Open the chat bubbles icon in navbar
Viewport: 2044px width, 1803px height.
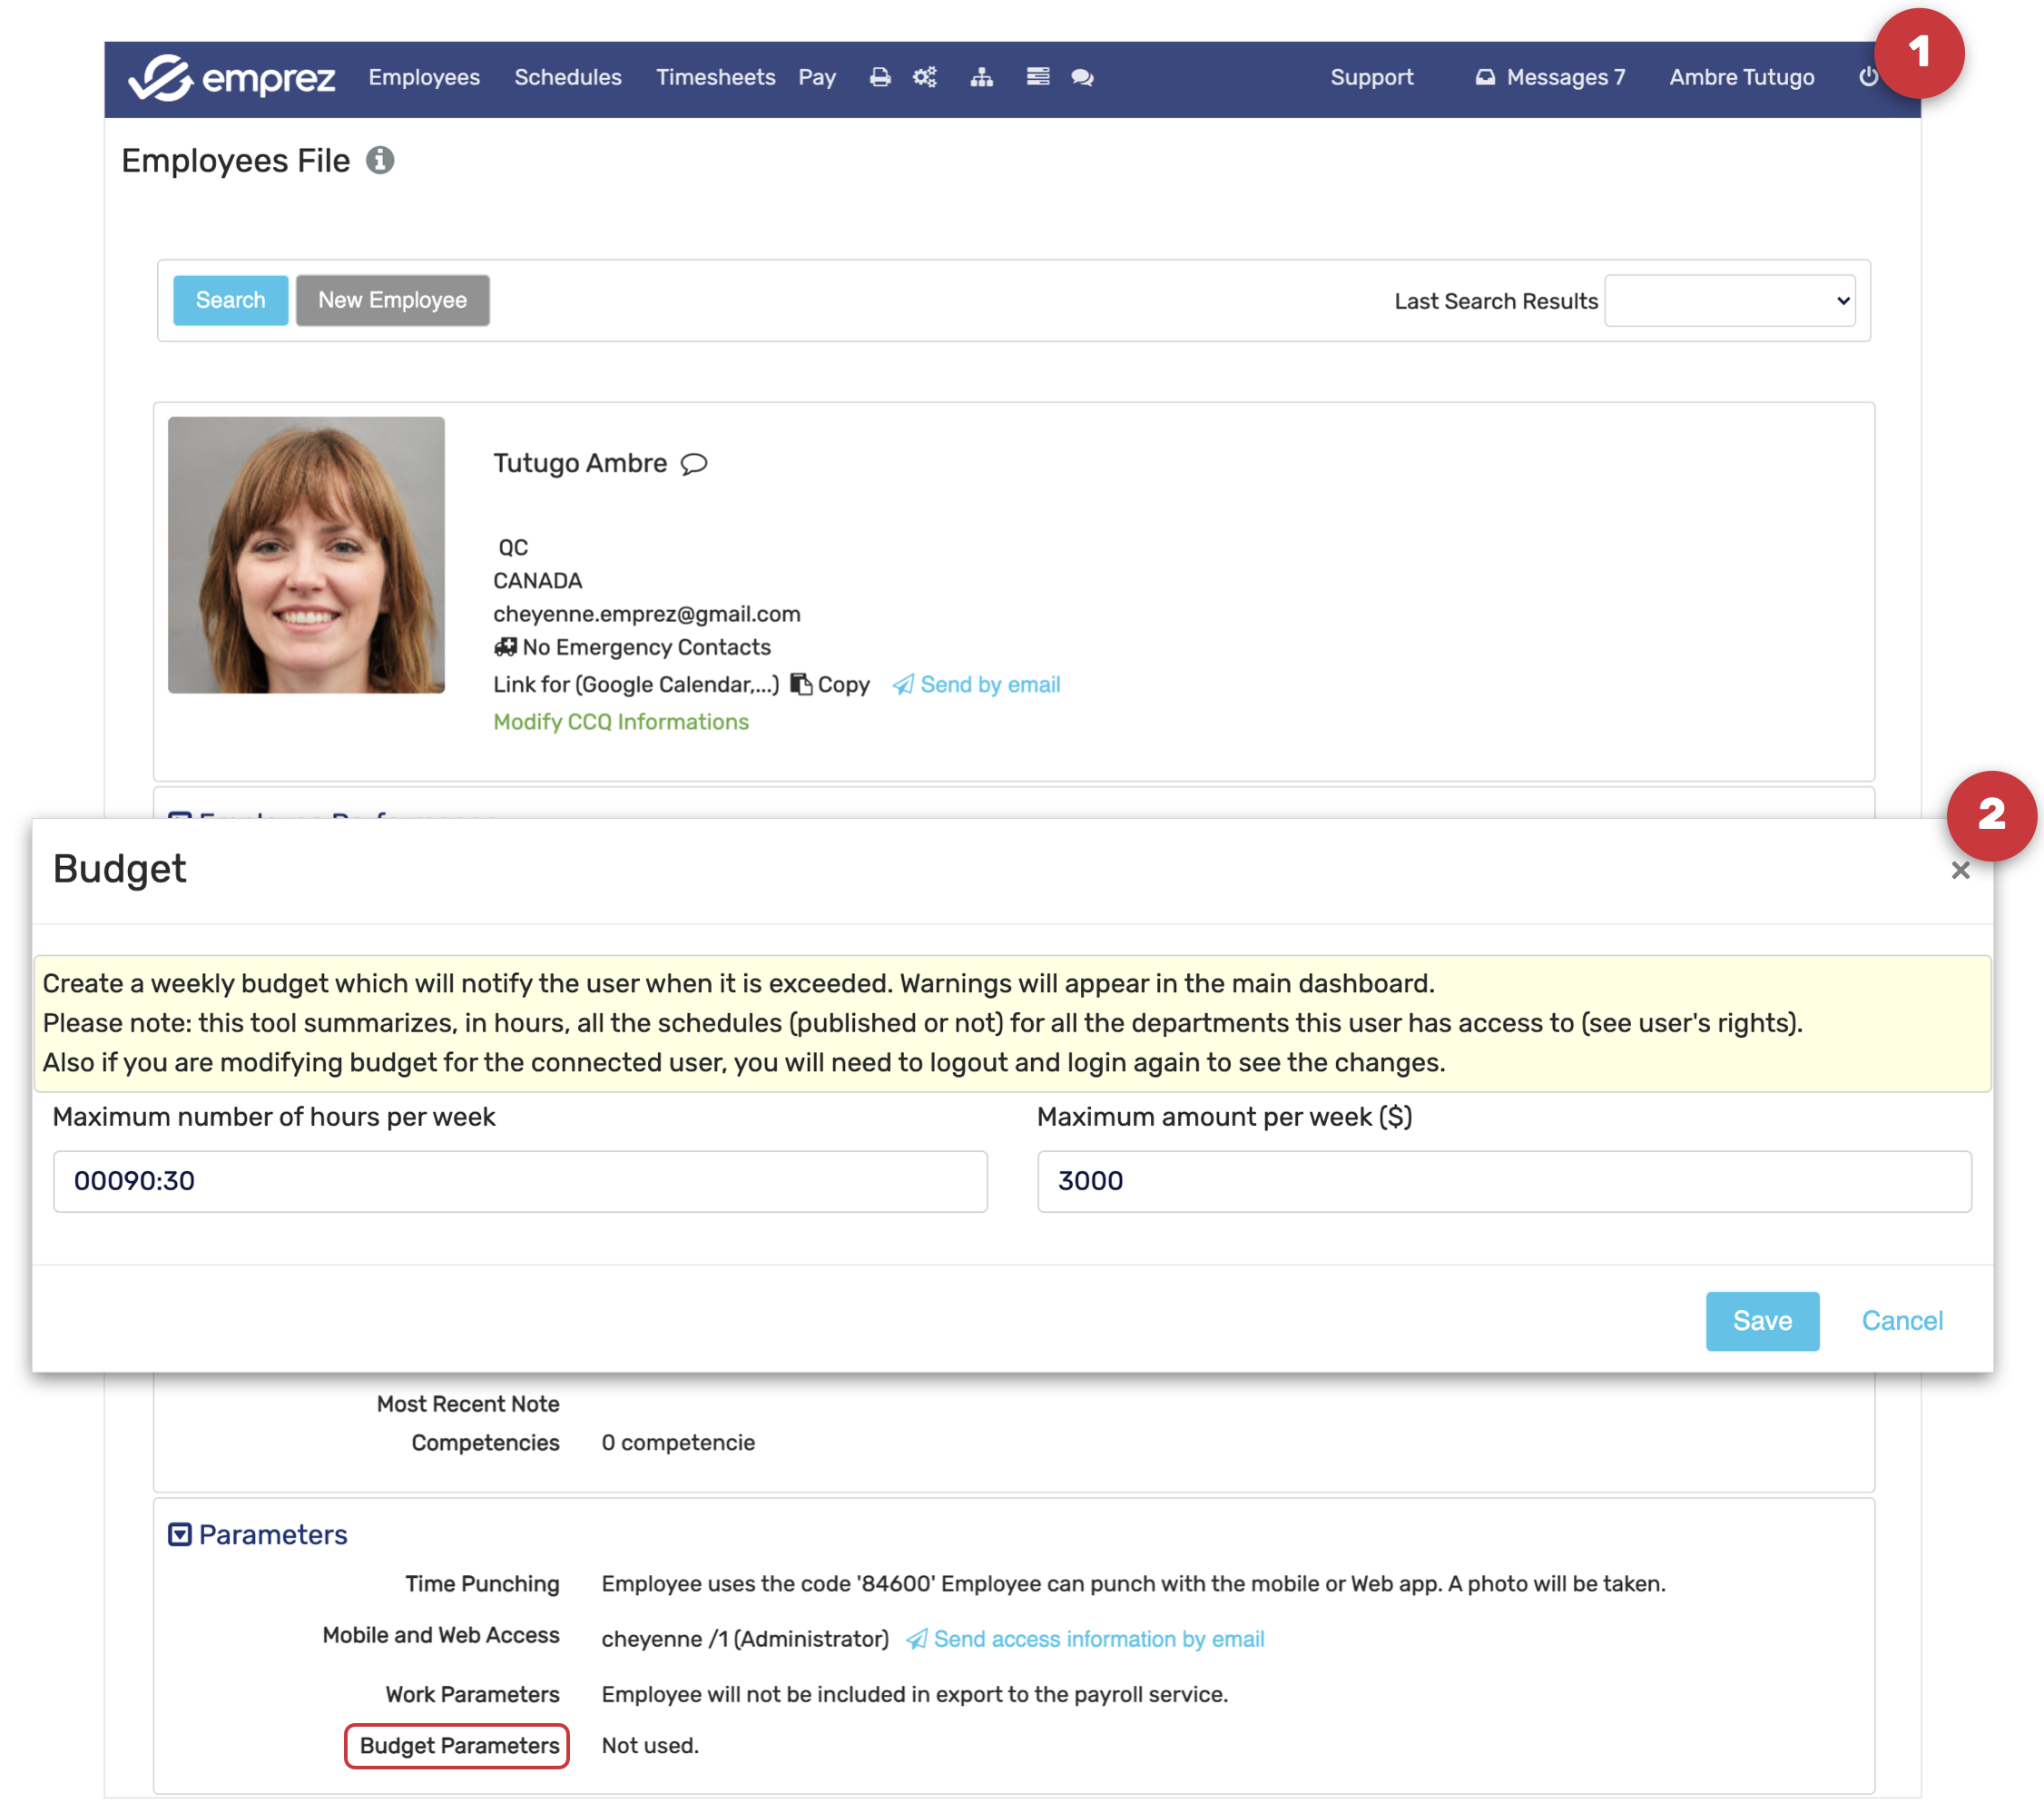(x=1082, y=77)
